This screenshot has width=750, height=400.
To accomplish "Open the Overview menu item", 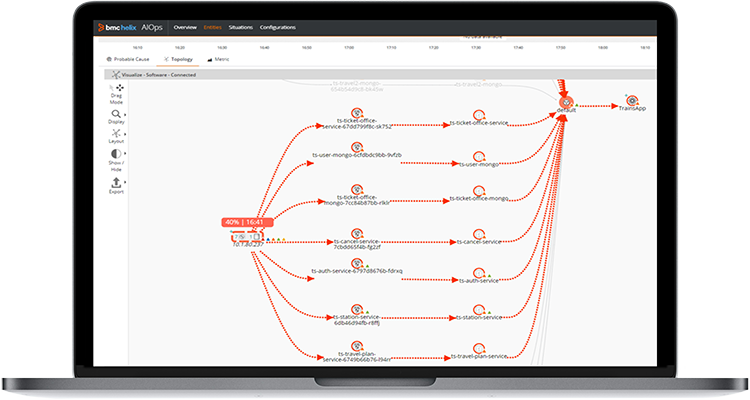I will 185,28.
